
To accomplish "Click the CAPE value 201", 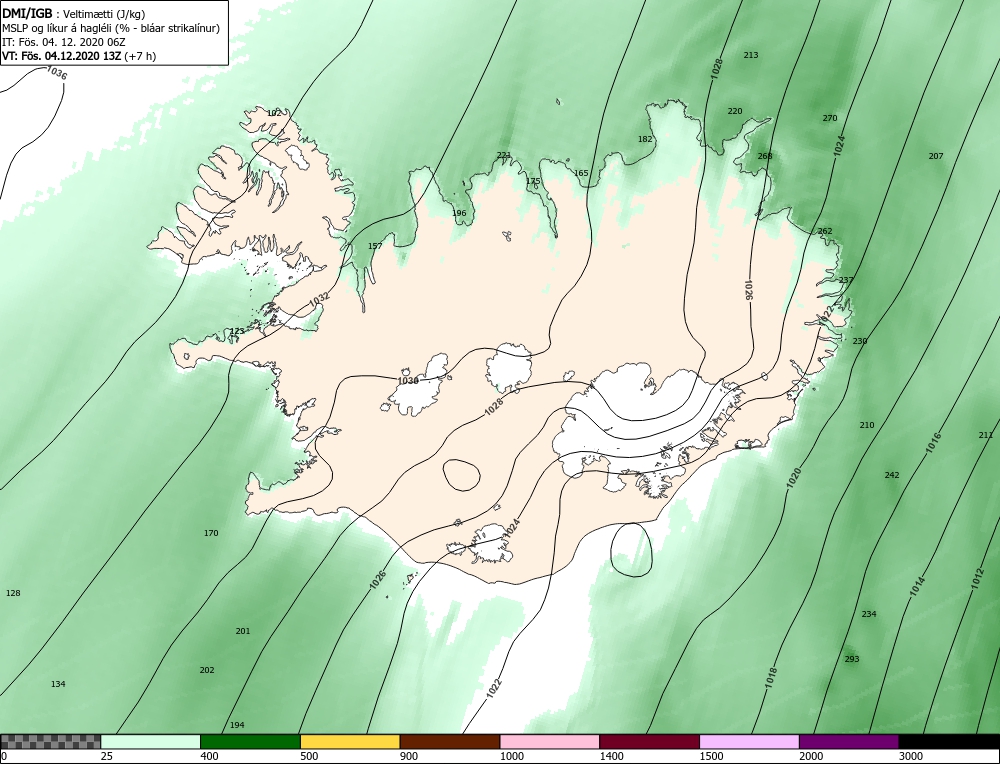I will (x=242, y=631).
